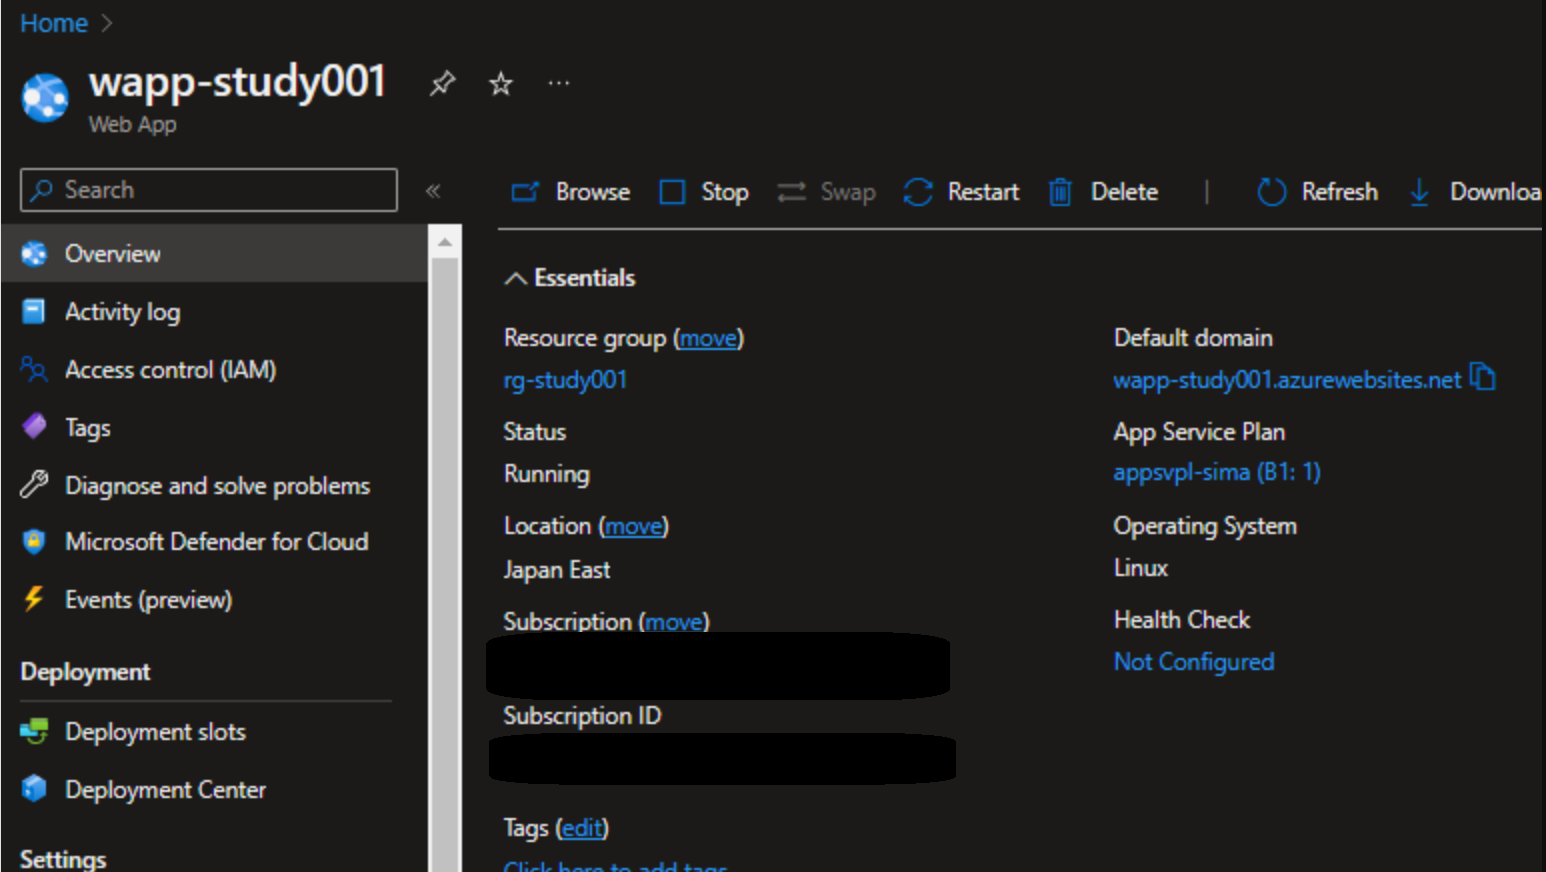Click the Activity log icon
The height and width of the screenshot is (872, 1546).
tap(34, 312)
